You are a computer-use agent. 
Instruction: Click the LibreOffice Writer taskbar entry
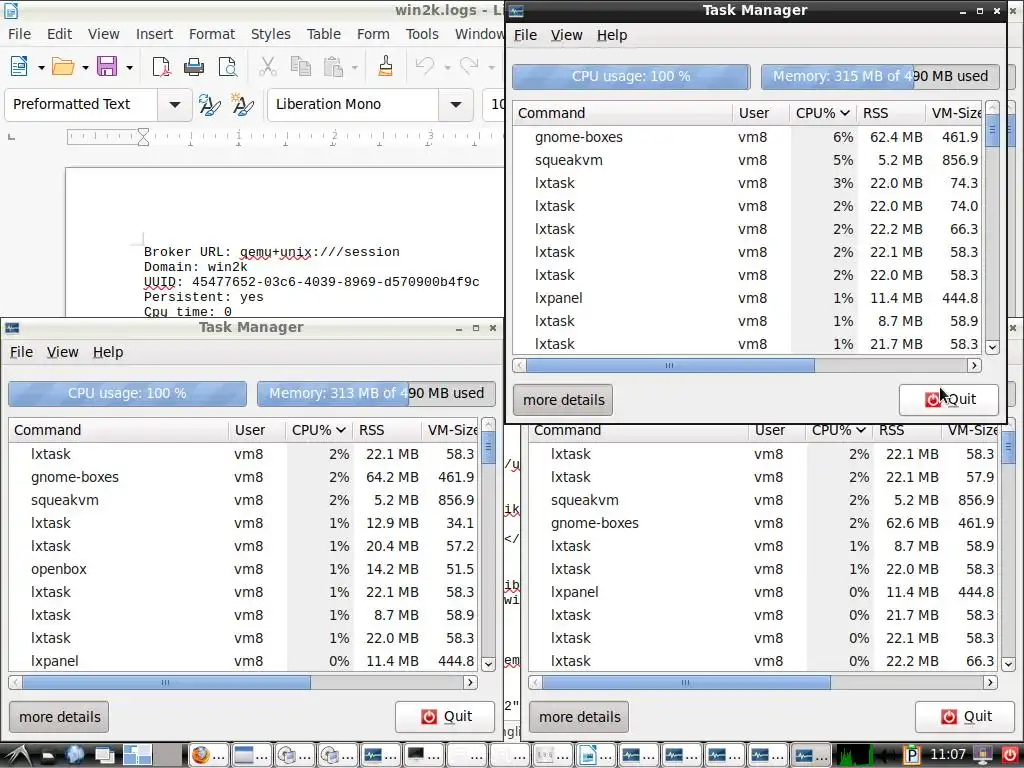pyautogui.click(x=595, y=755)
